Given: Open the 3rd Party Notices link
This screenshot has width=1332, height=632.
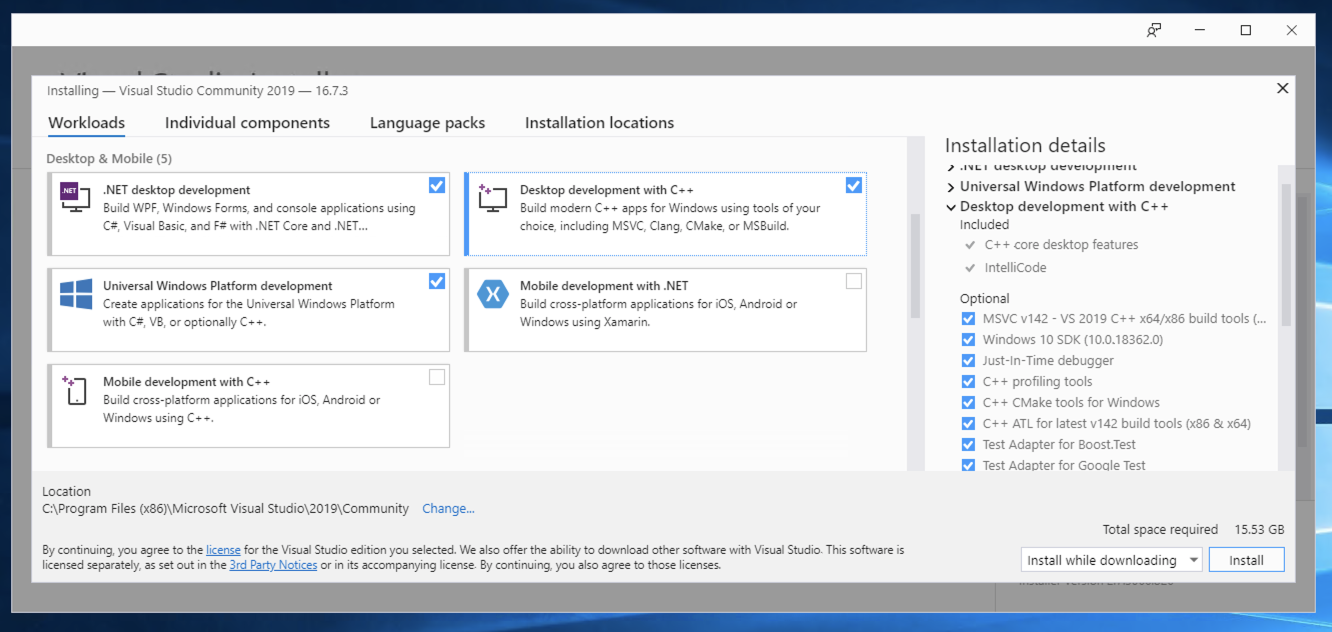Looking at the screenshot, I should (273, 565).
